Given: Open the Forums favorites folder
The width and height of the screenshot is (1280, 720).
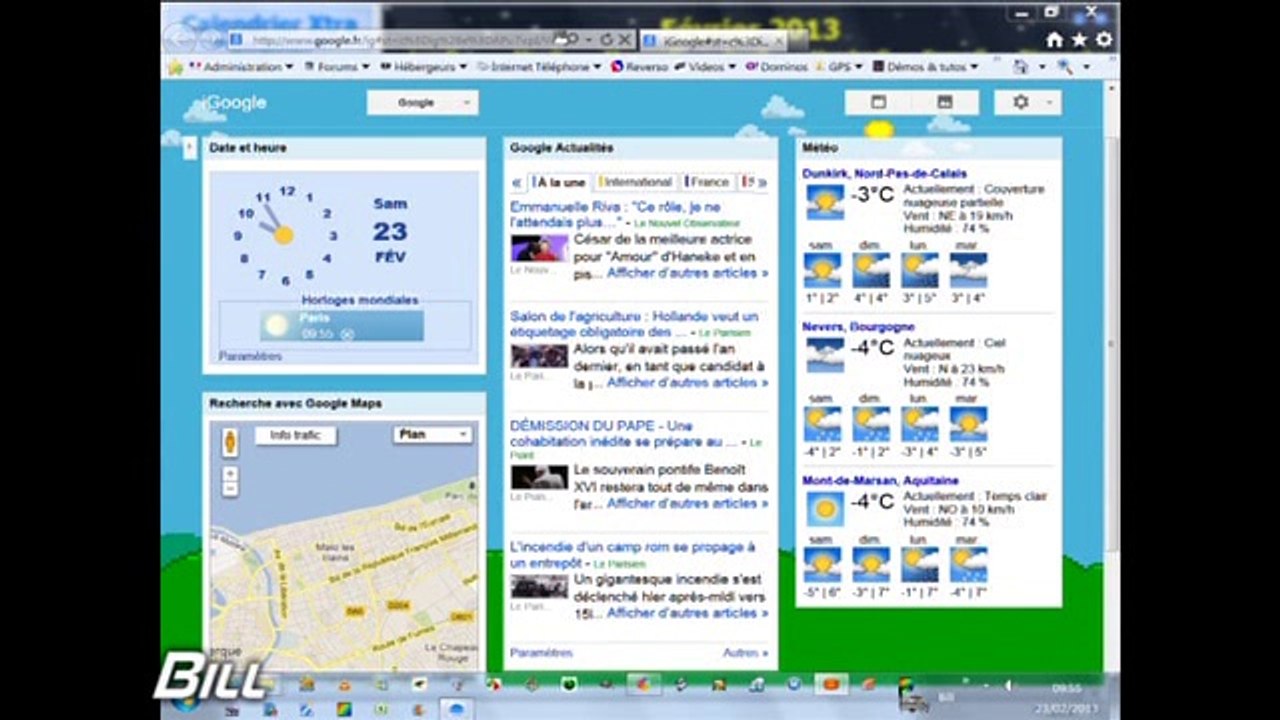Looking at the screenshot, I should tap(336, 67).
